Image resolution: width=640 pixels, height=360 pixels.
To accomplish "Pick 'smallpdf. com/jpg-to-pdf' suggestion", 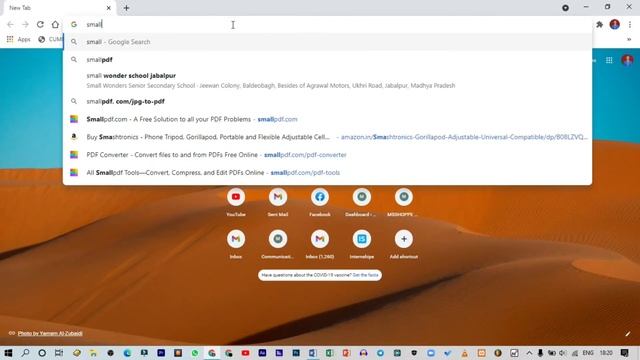I will [x=327, y=101].
